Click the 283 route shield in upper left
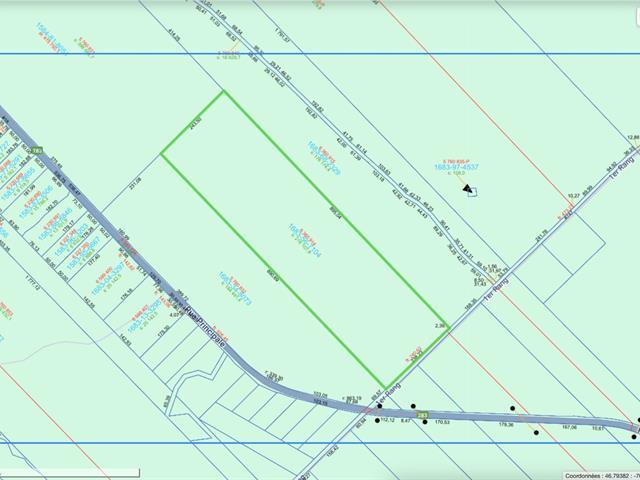640x480 pixels. [37, 151]
